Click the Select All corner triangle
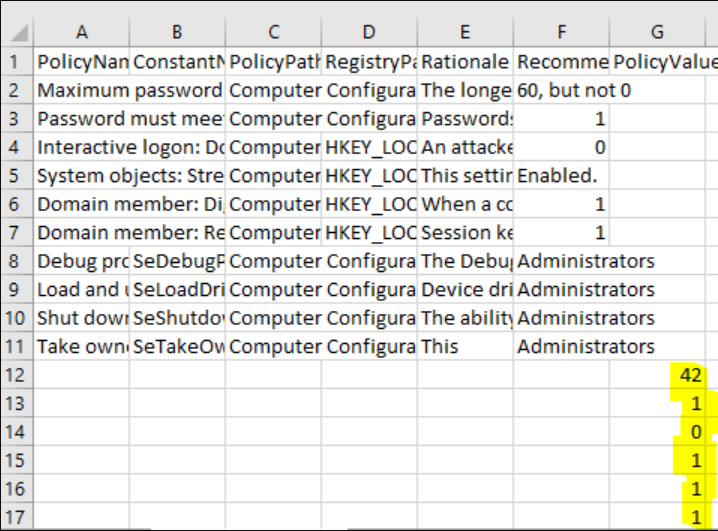 click(17, 32)
